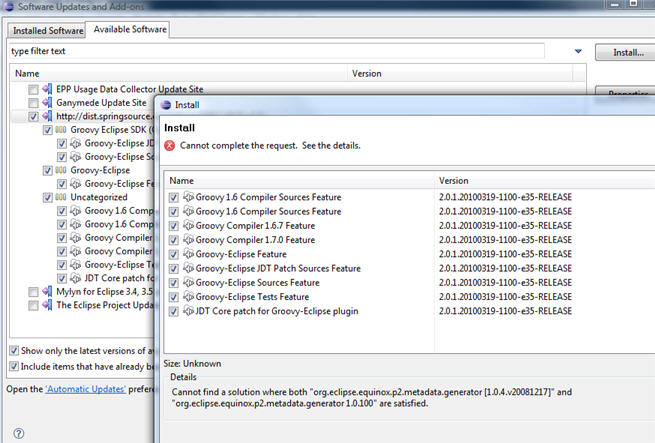Click the red error icon in Install dialog
This screenshot has width=655, height=443.
point(170,145)
